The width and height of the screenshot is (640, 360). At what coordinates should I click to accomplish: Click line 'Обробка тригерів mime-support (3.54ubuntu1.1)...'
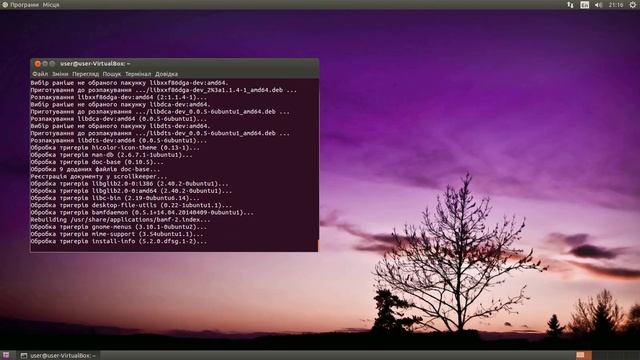click(x=117, y=234)
